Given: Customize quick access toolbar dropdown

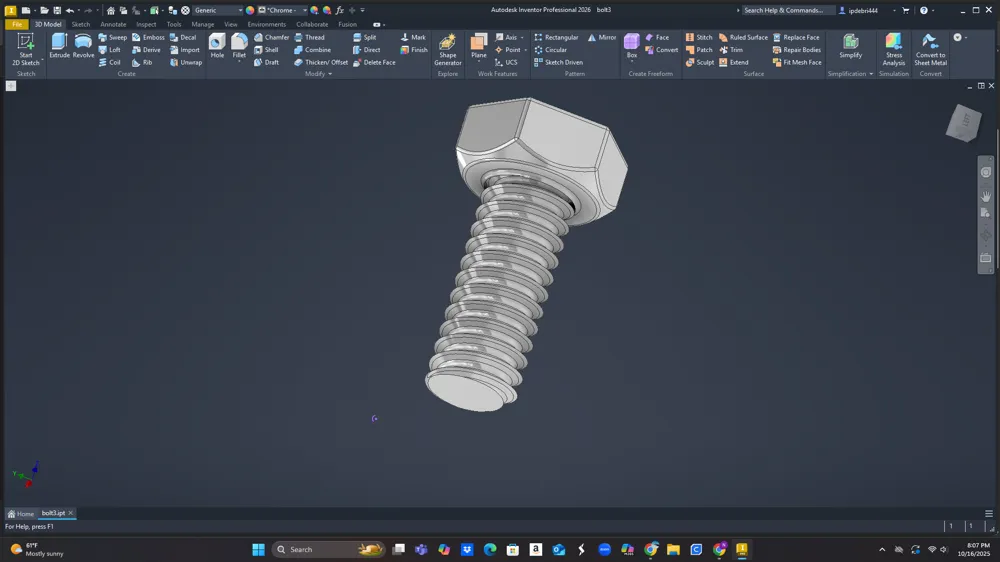Looking at the screenshot, I should pyautogui.click(x=362, y=10).
